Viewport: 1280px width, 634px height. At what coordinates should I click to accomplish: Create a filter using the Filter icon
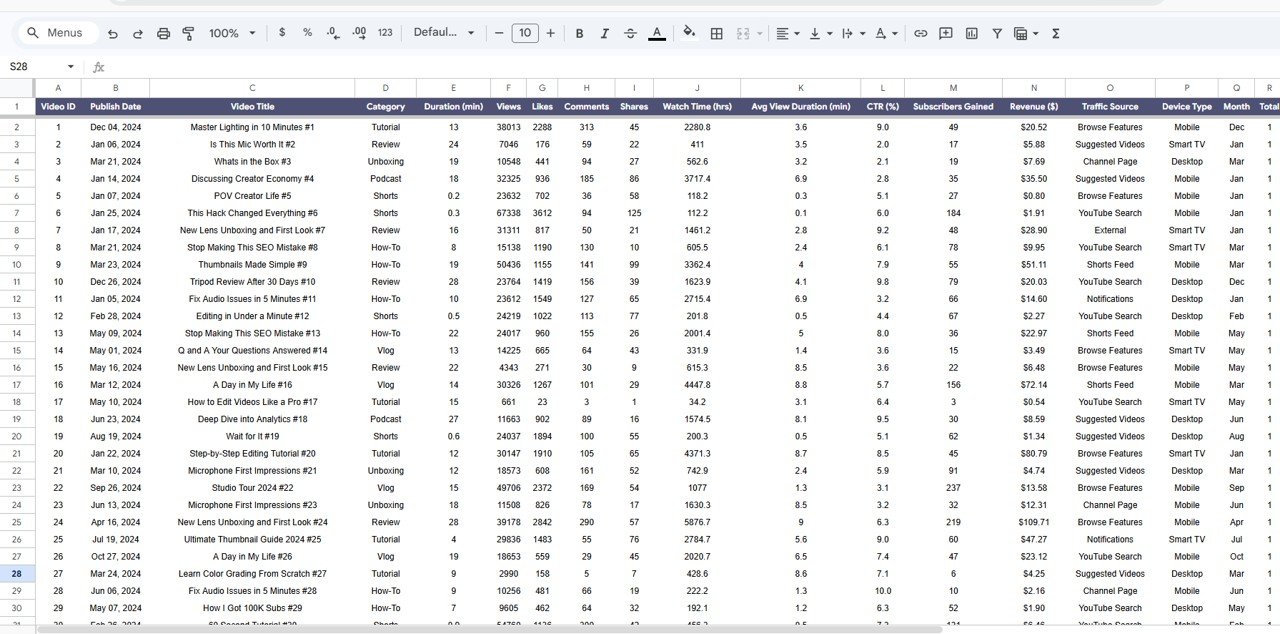coord(996,33)
